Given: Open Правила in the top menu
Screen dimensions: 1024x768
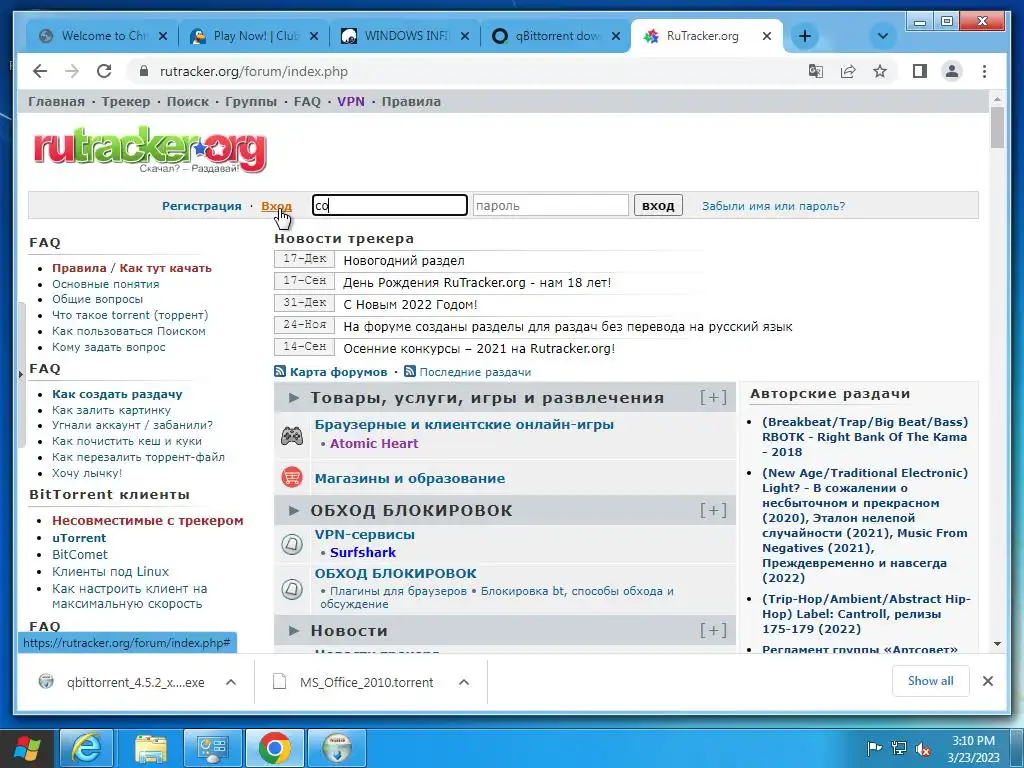Looking at the screenshot, I should click(411, 101).
